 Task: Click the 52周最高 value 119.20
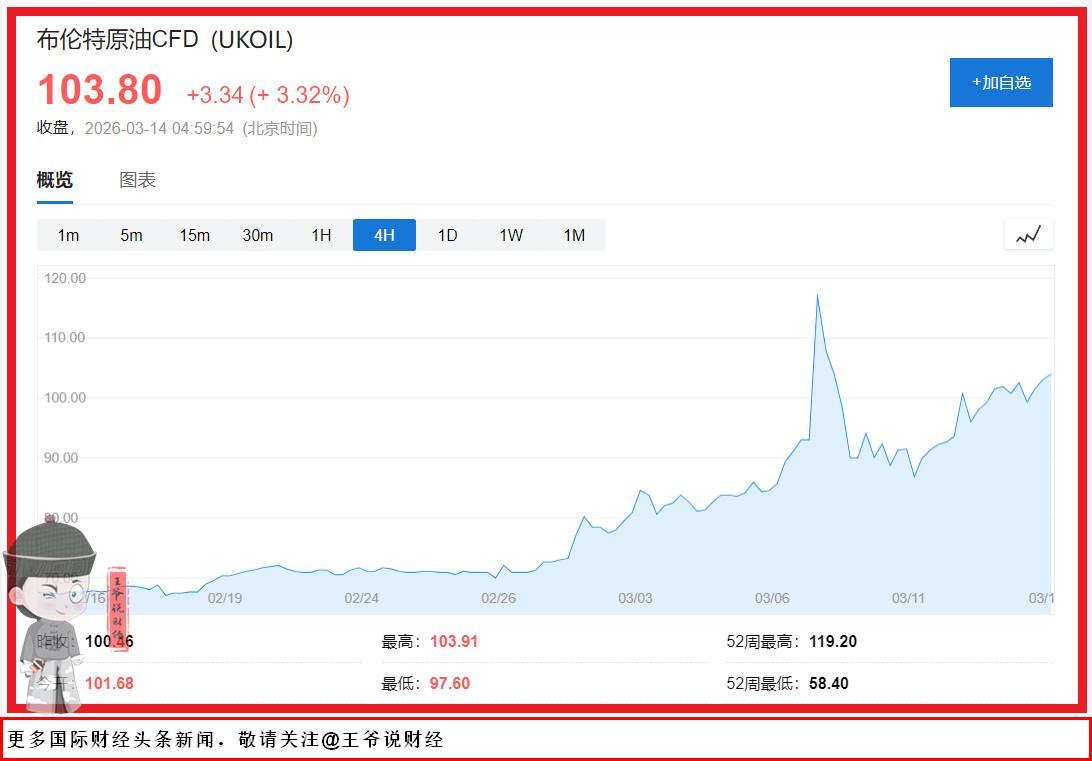coord(833,641)
